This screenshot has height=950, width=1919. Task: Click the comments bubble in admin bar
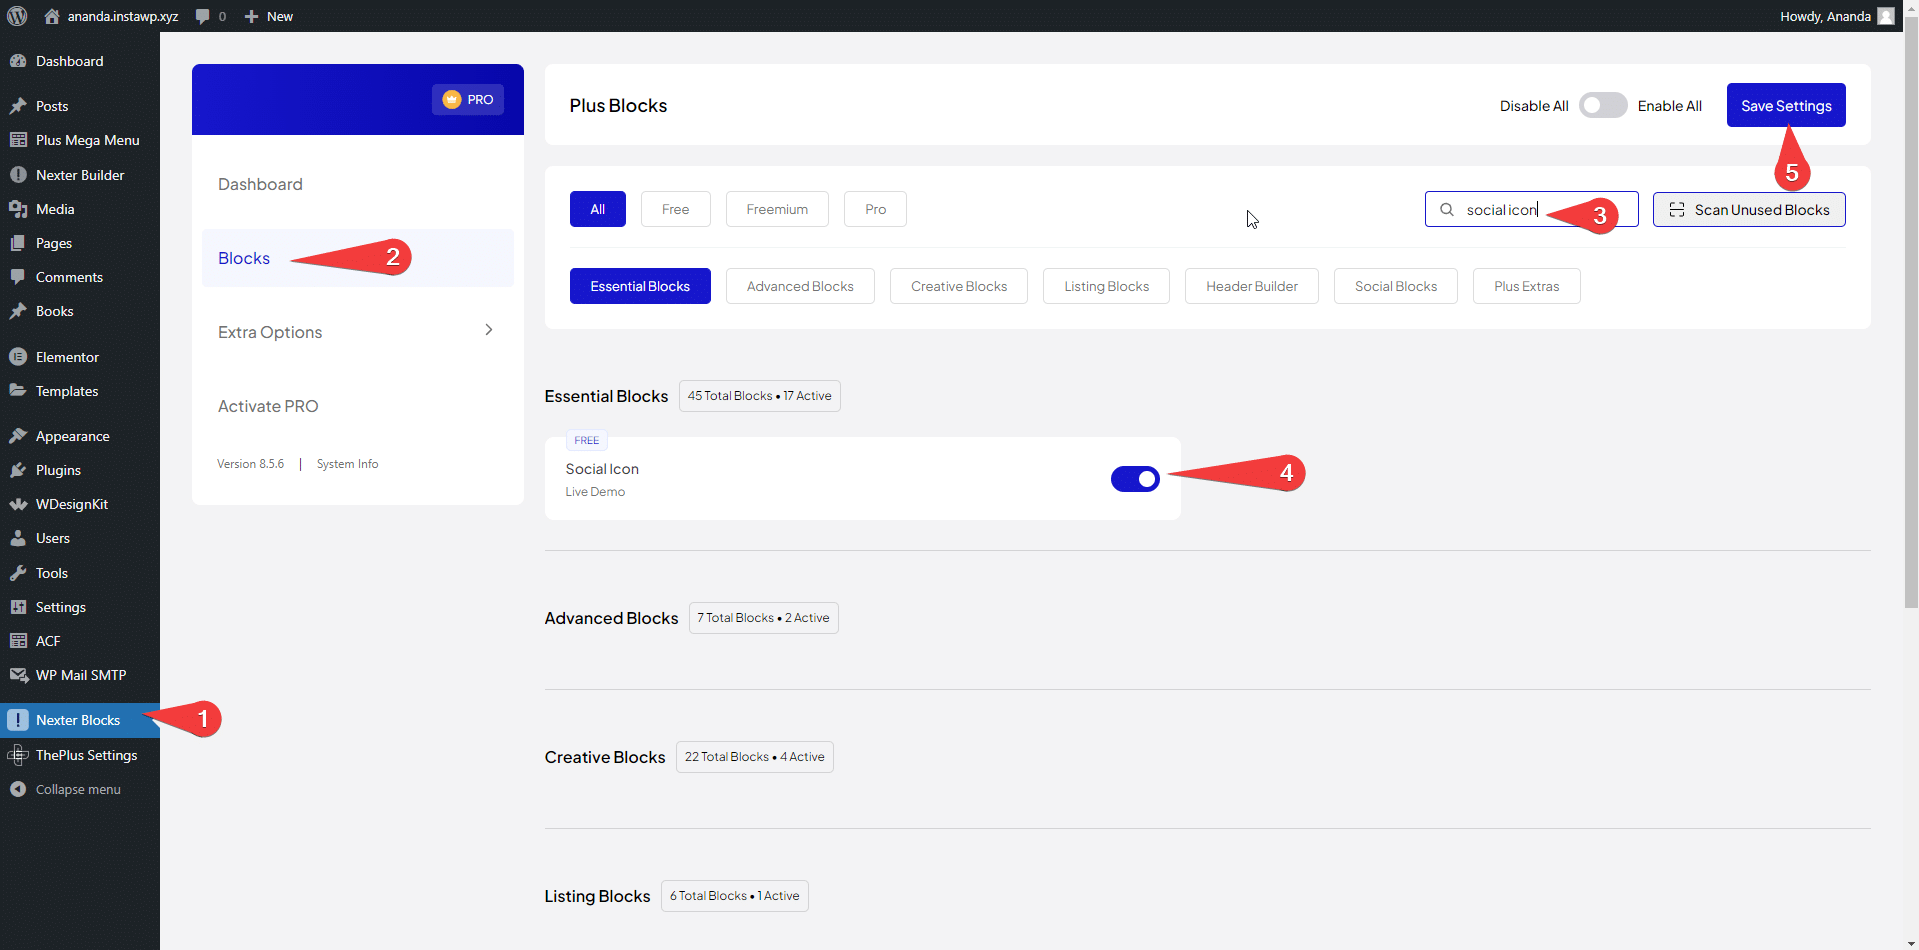[203, 16]
